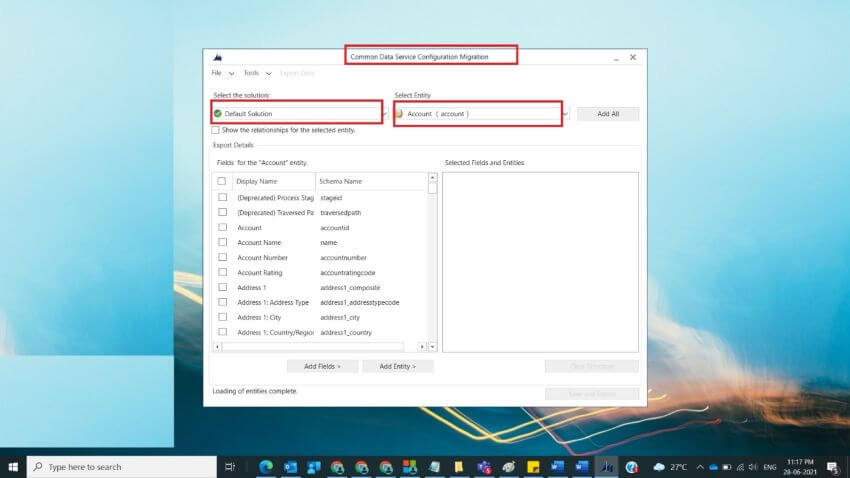Tick the Address 1: Address Type checkbox

point(223,302)
